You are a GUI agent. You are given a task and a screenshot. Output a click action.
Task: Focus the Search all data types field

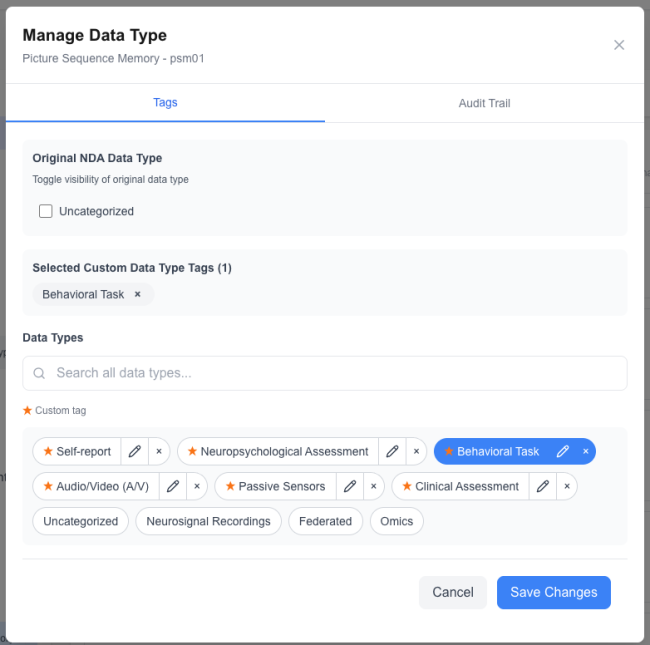(x=325, y=373)
